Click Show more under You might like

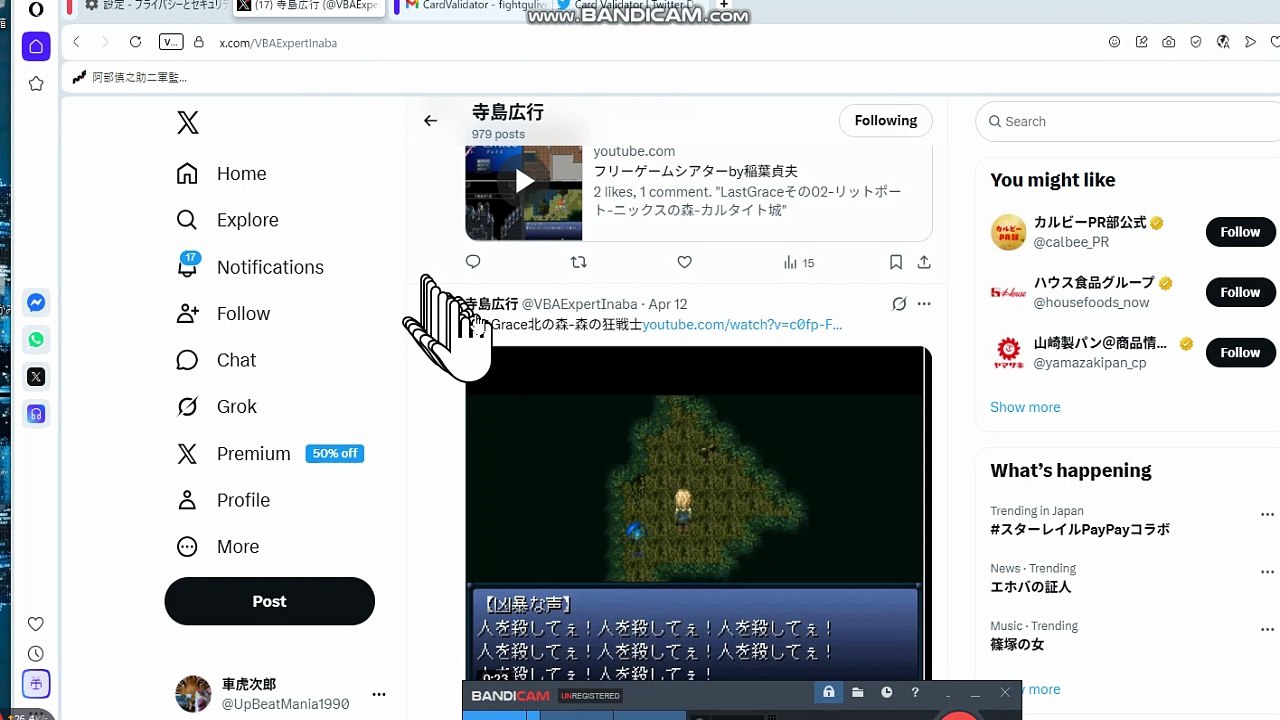[x=1025, y=407]
